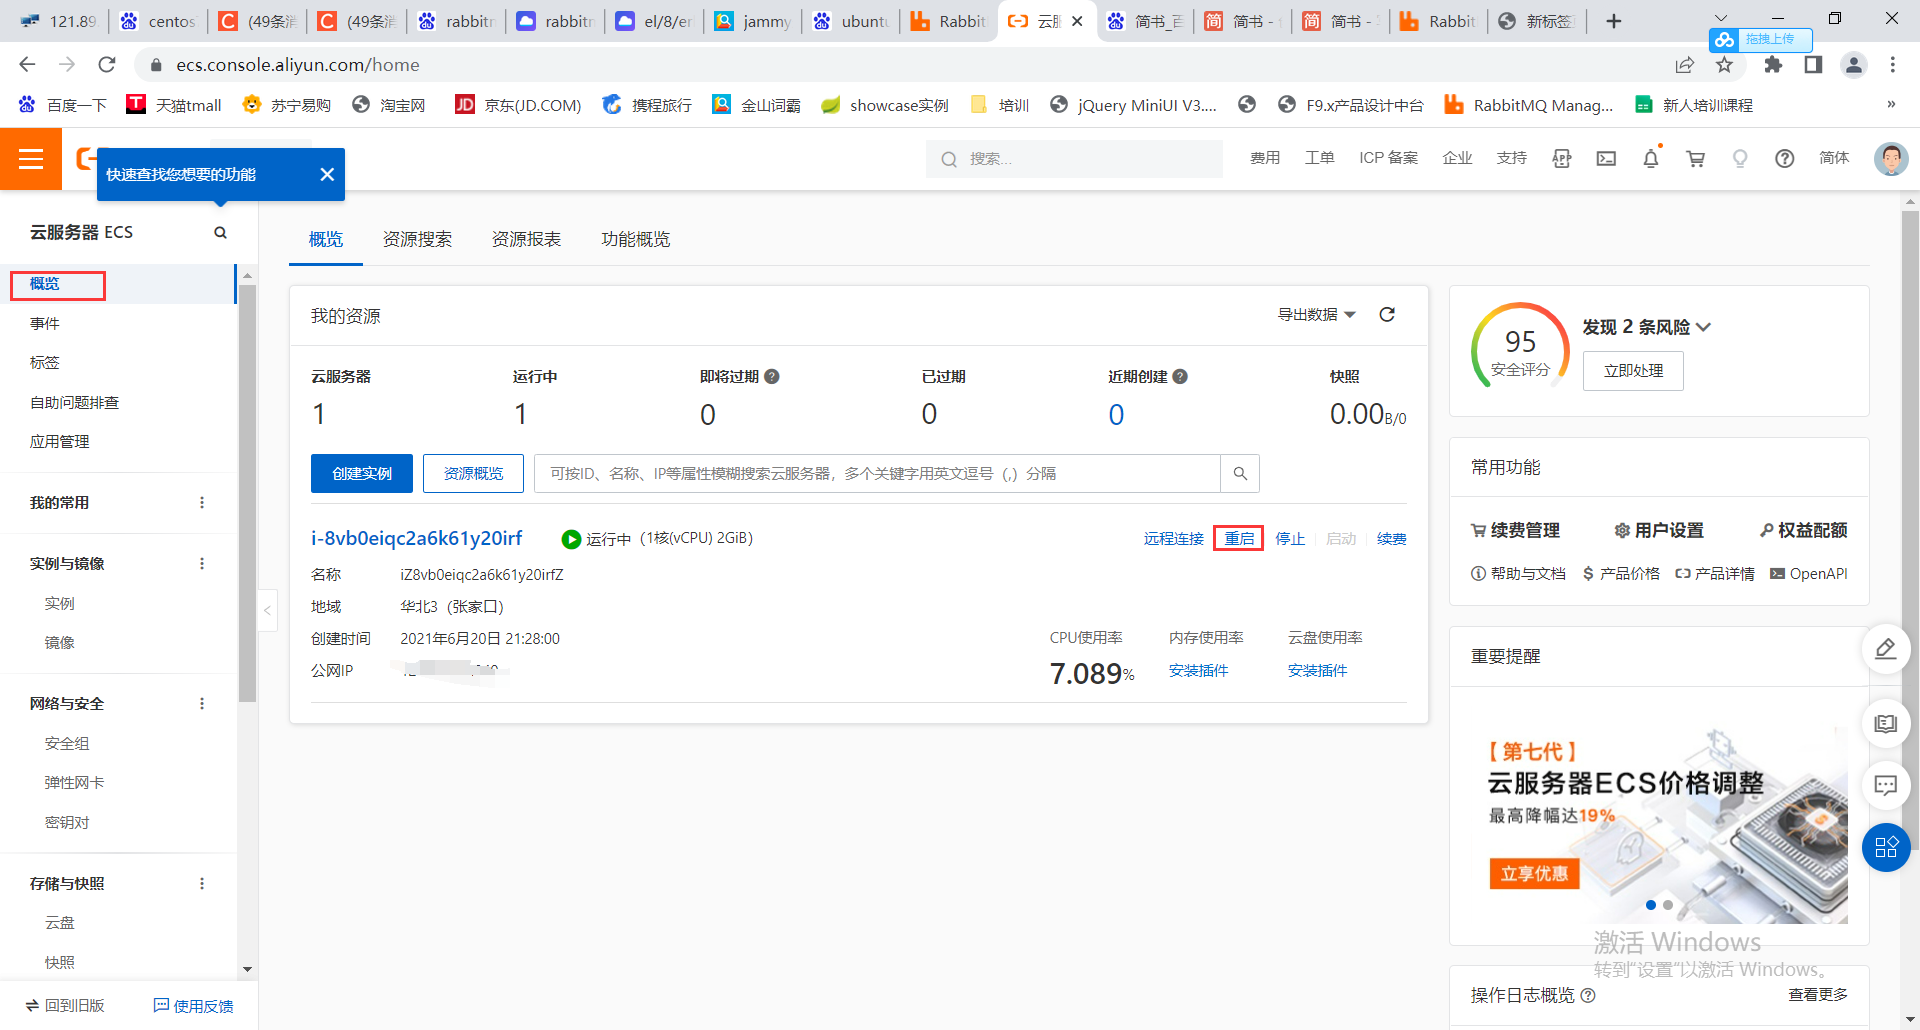Show more bookmarks with double chevron
The image size is (1920, 1030).
pos(1891,105)
